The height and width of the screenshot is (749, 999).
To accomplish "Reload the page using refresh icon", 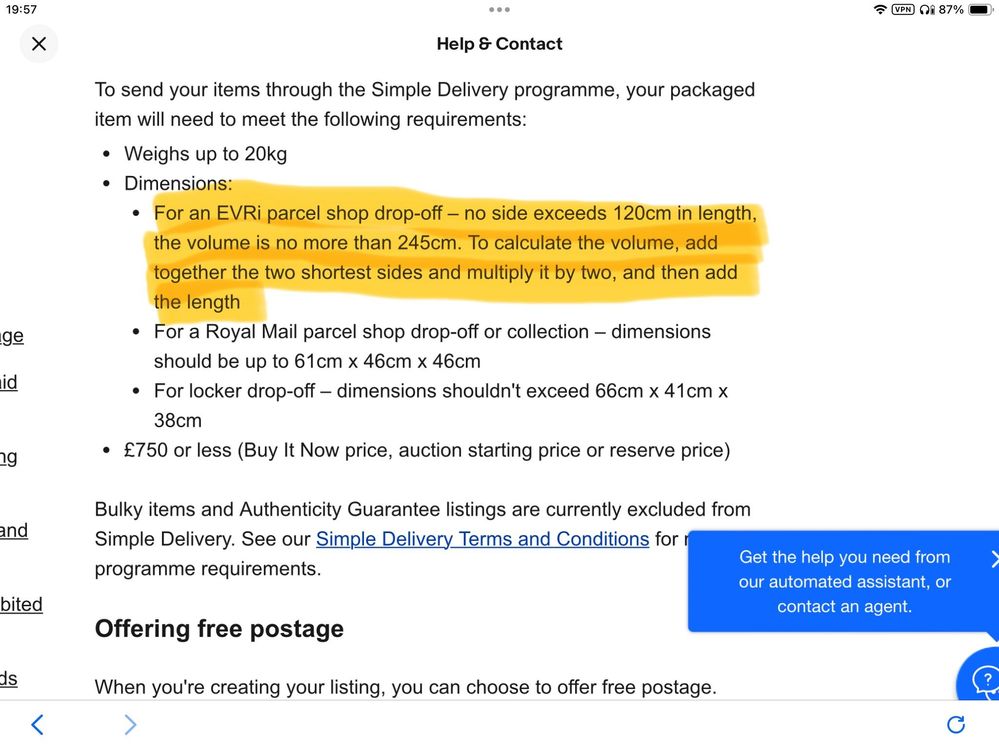I will [x=956, y=724].
